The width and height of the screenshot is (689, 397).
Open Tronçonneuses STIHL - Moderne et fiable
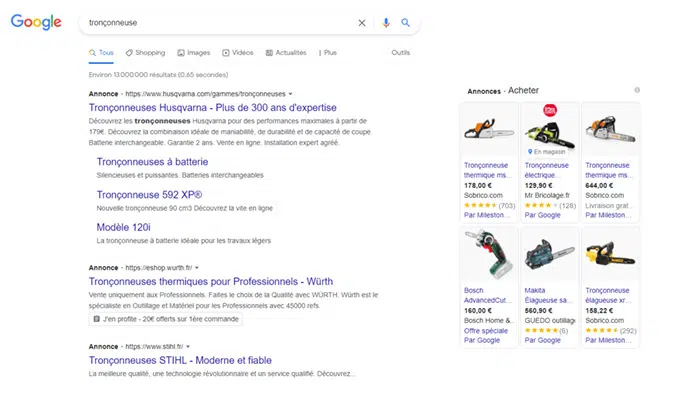click(180, 361)
